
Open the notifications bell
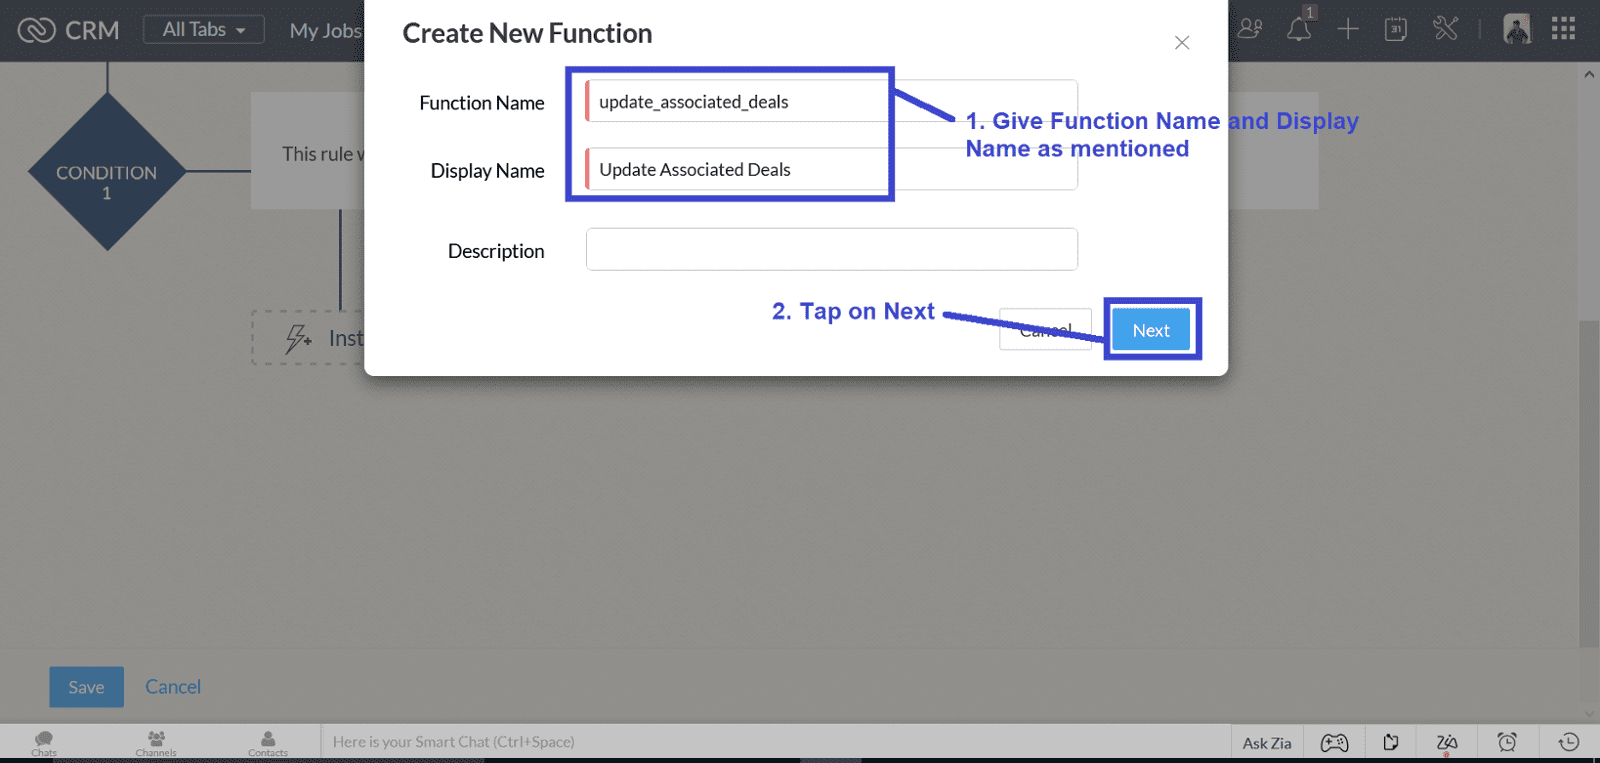pyautogui.click(x=1299, y=29)
